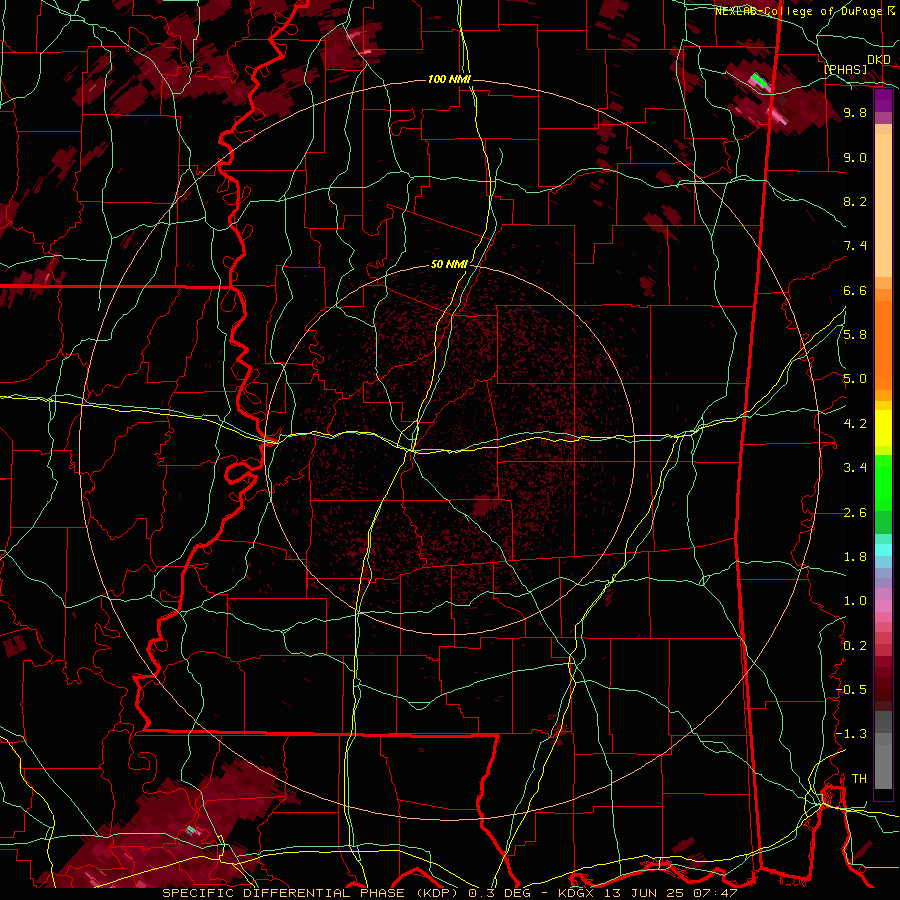
Task: Click the "DKD" legend heading
Action: [x=879, y=60]
